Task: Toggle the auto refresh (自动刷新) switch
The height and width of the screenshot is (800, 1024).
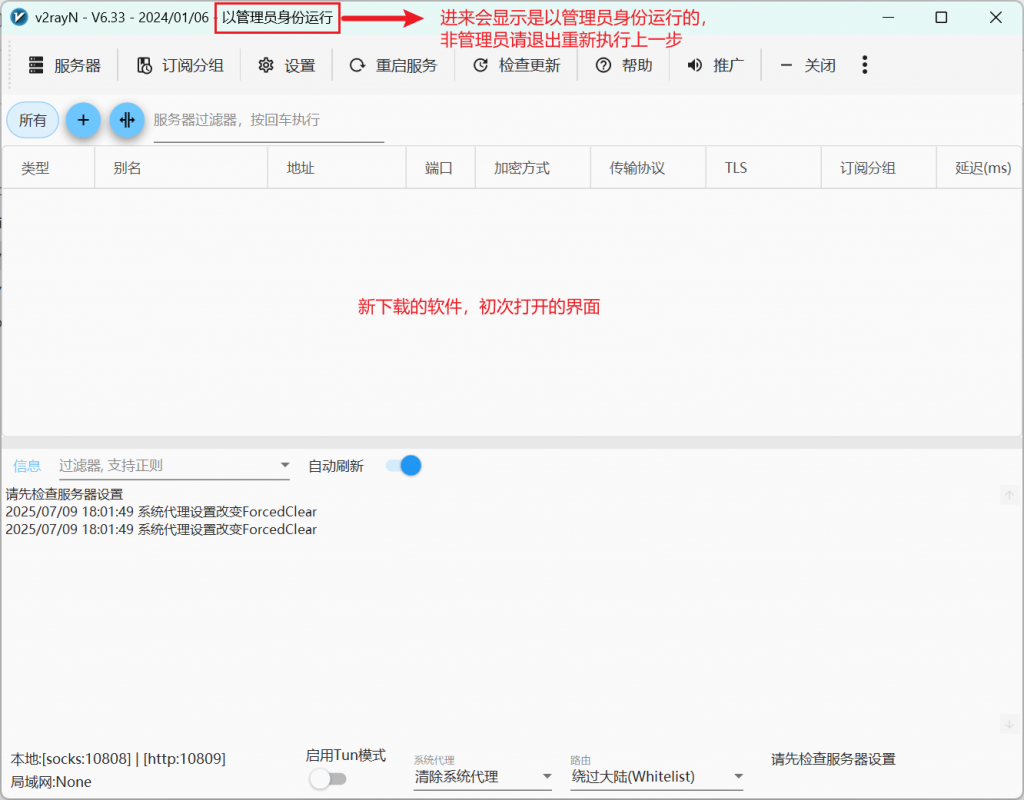Action: point(404,465)
